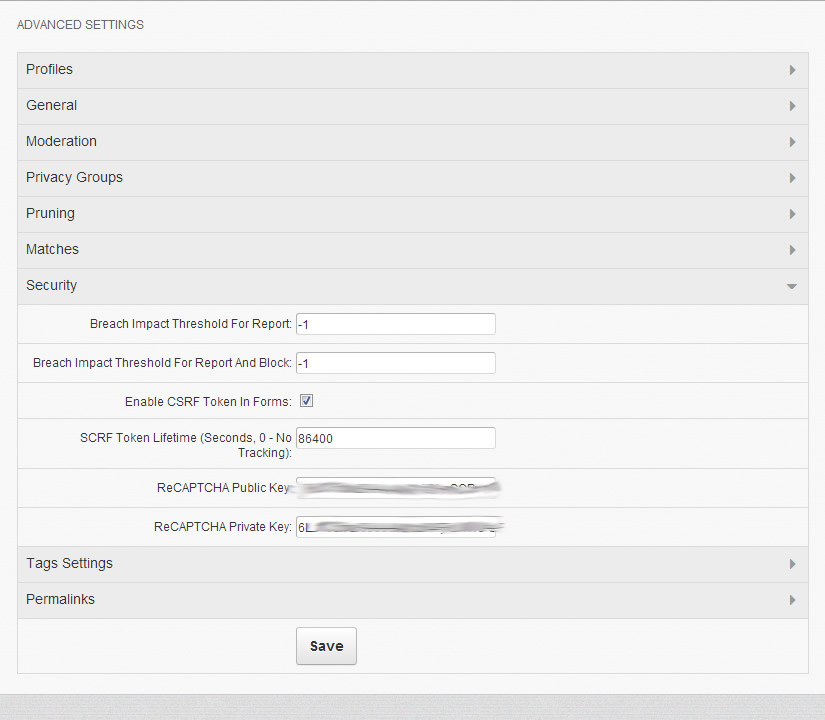Click the arrow icon on General row

pyautogui.click(x=792, y=106)
